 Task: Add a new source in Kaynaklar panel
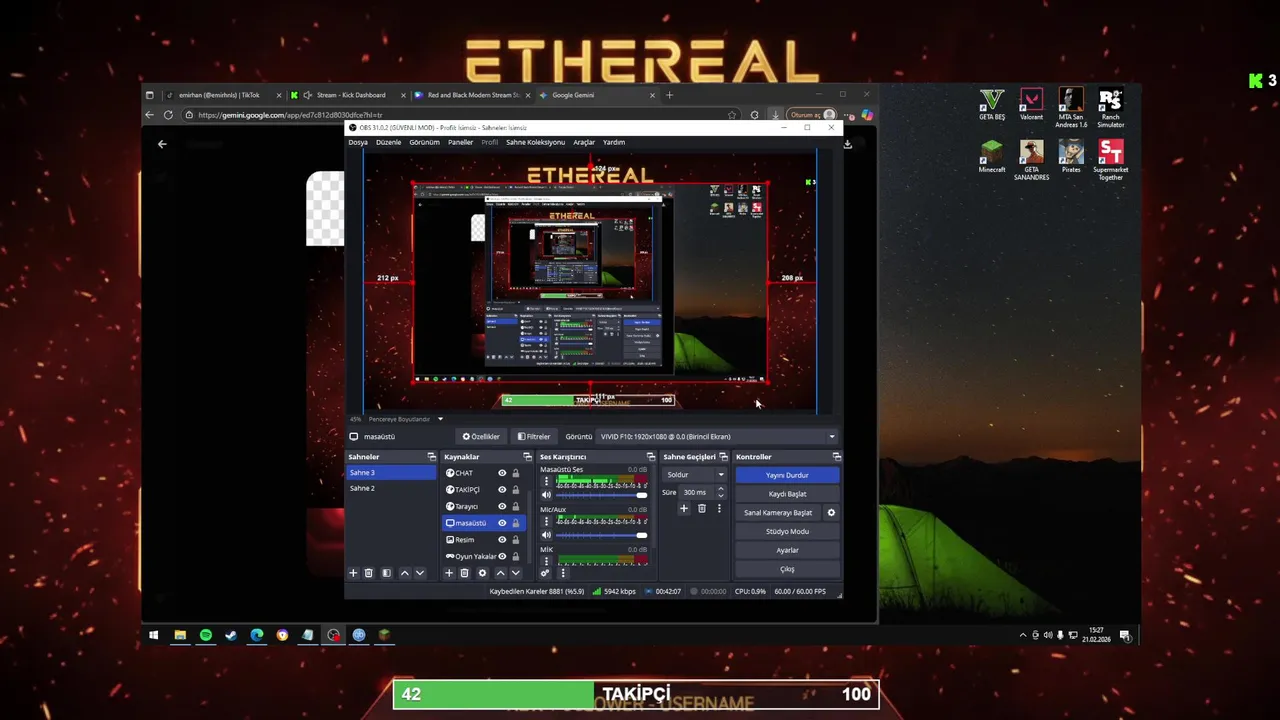click(448, 573)
